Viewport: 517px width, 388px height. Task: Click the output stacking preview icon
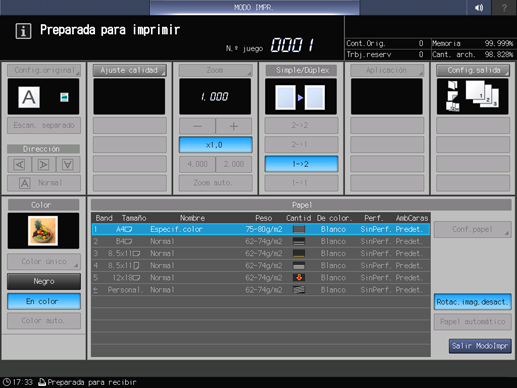472,96
